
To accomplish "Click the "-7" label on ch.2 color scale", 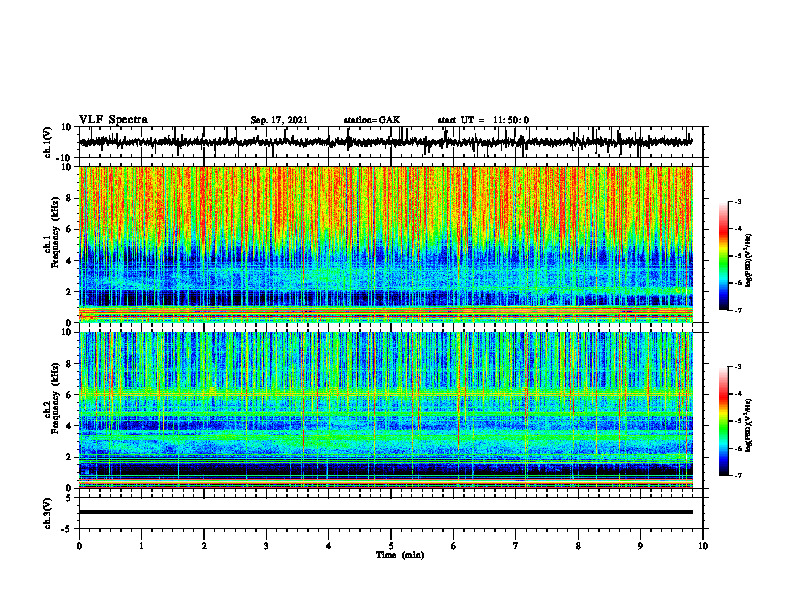I will point(737,475).
